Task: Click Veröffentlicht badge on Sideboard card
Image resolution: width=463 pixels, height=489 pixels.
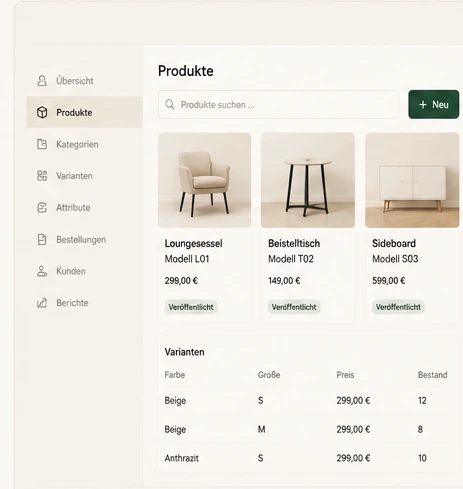Action: tap(398, 307)
